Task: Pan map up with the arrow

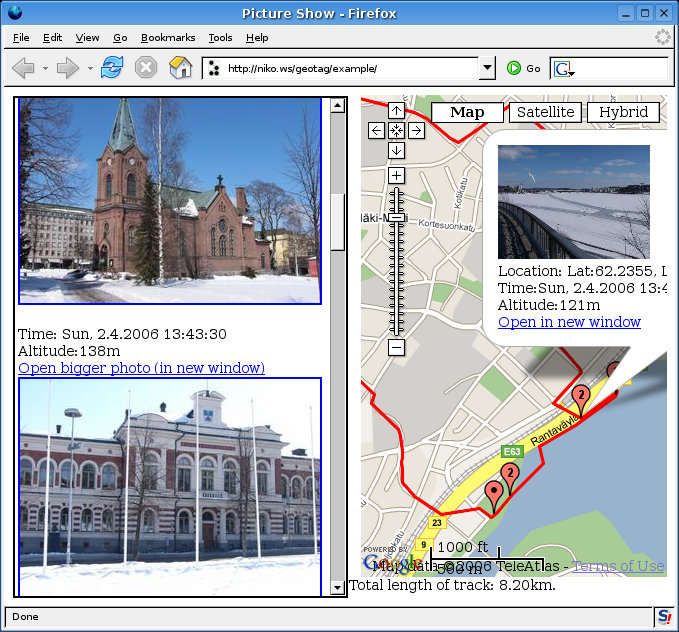Action: [396, 111]
